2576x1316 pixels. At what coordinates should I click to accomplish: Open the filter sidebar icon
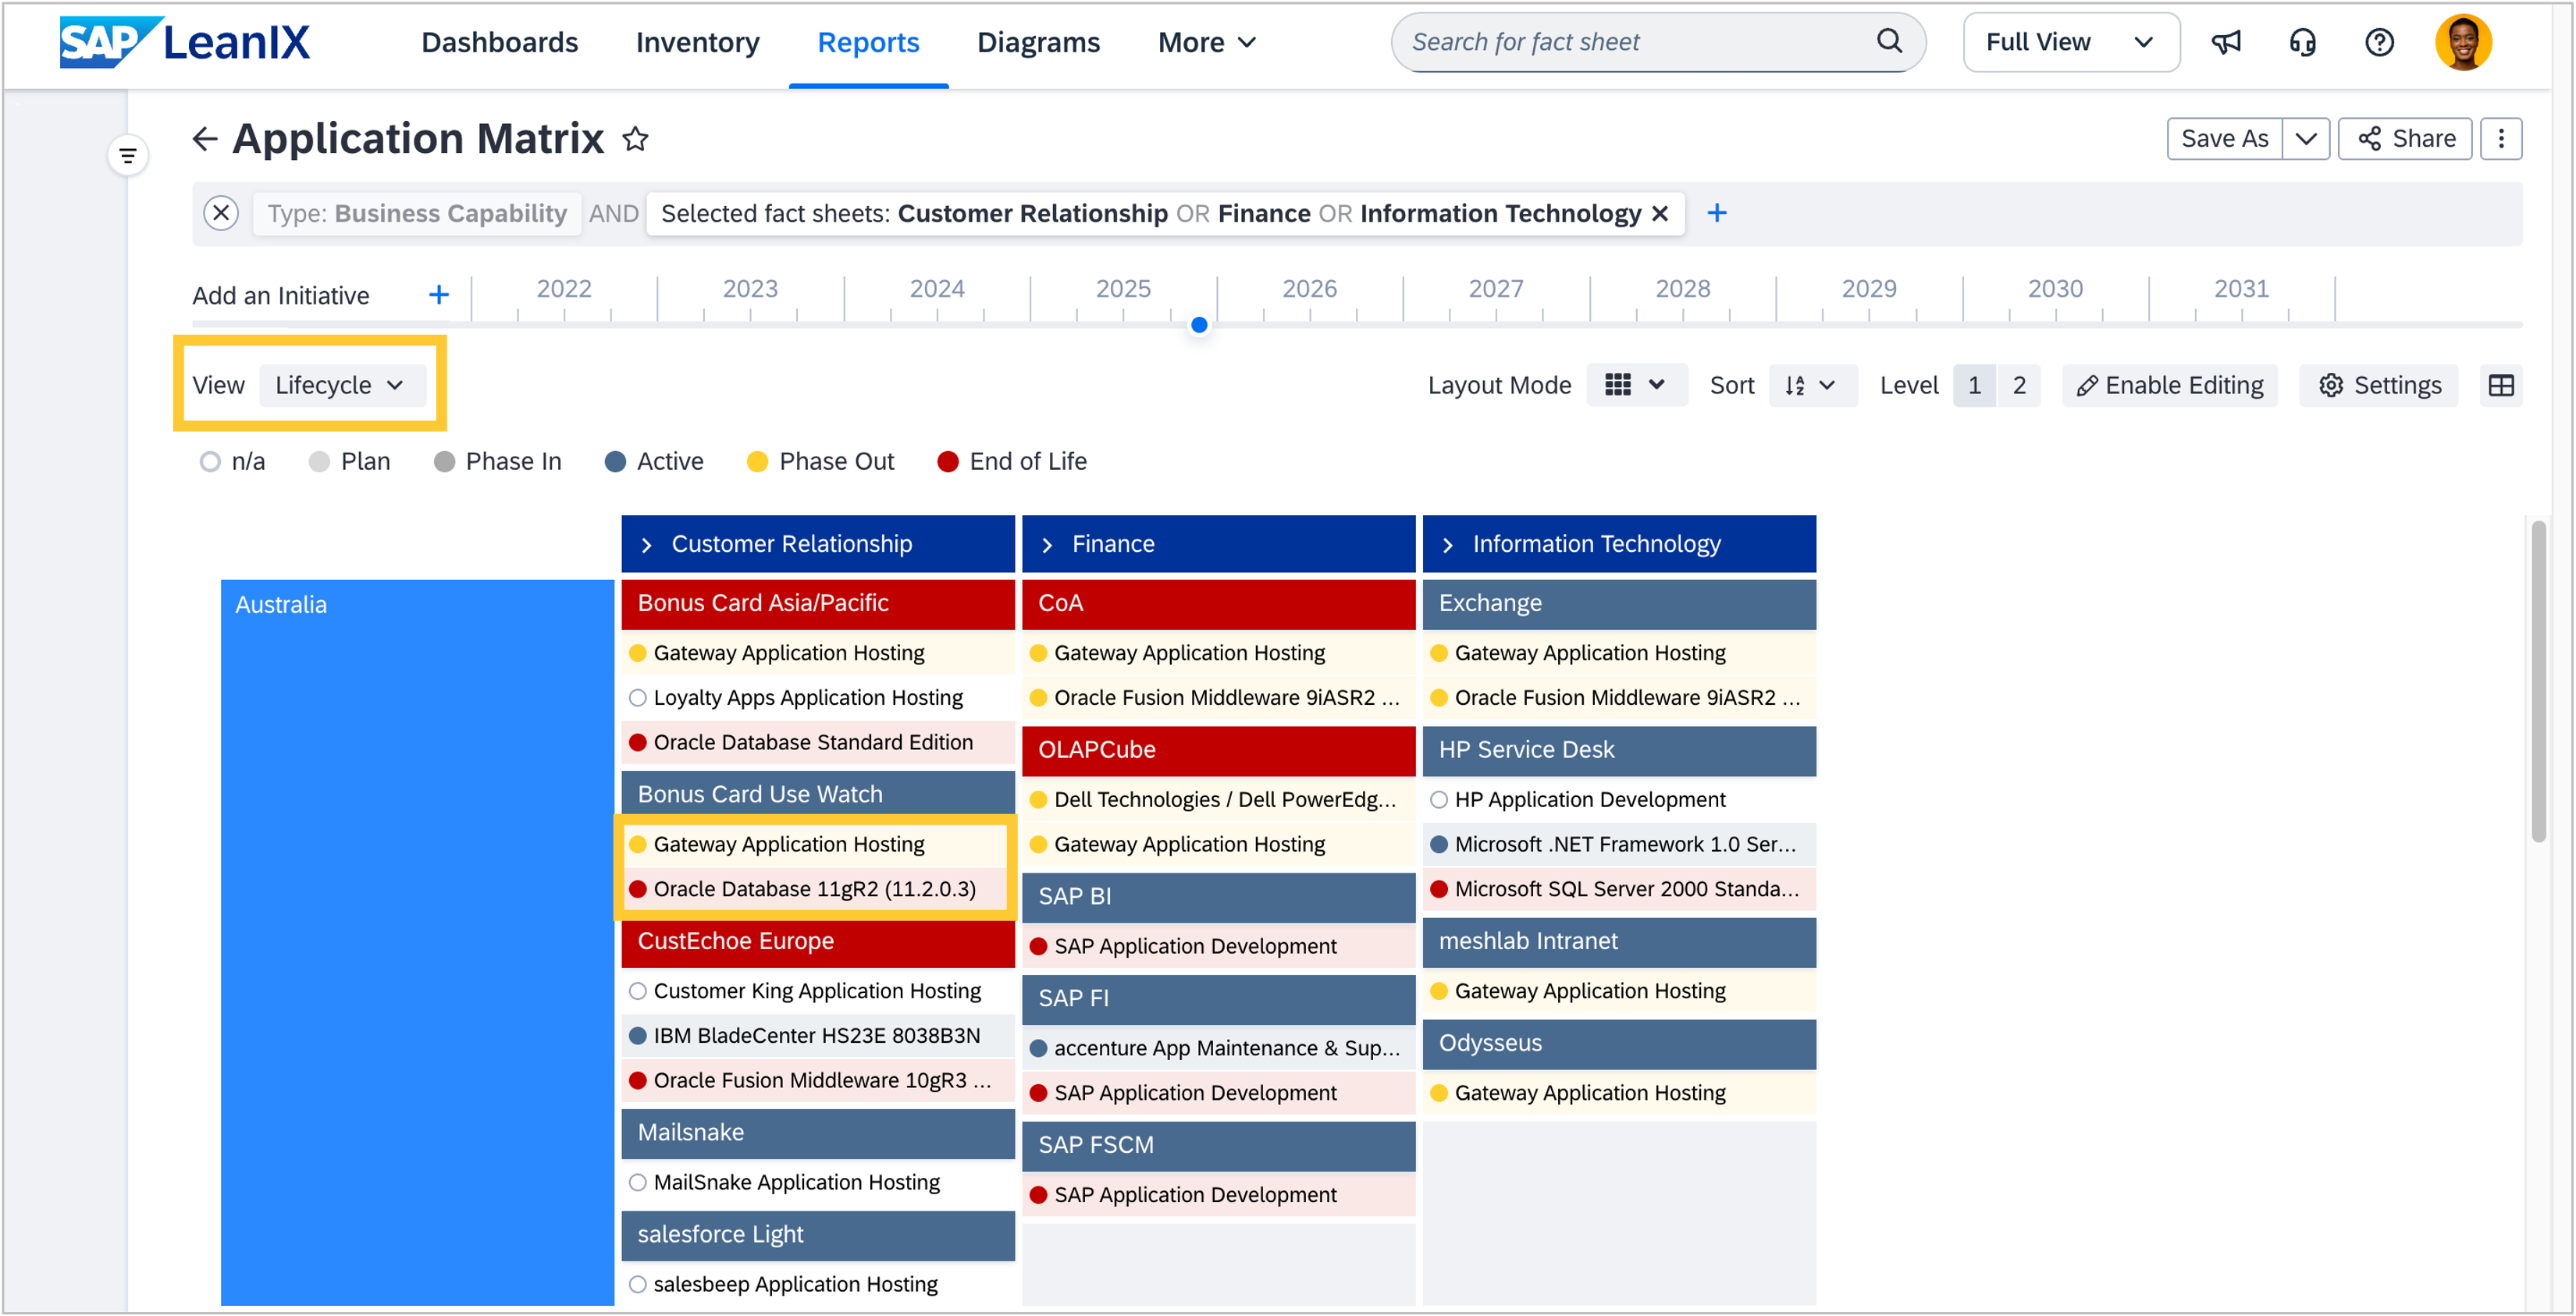(128, 155)
